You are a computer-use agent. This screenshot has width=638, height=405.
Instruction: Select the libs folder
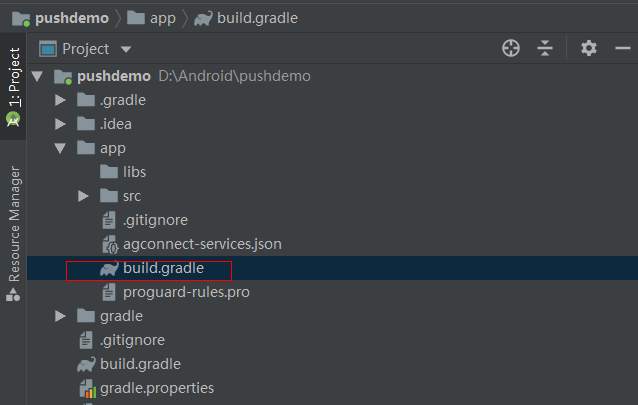[x=134, y=172]
